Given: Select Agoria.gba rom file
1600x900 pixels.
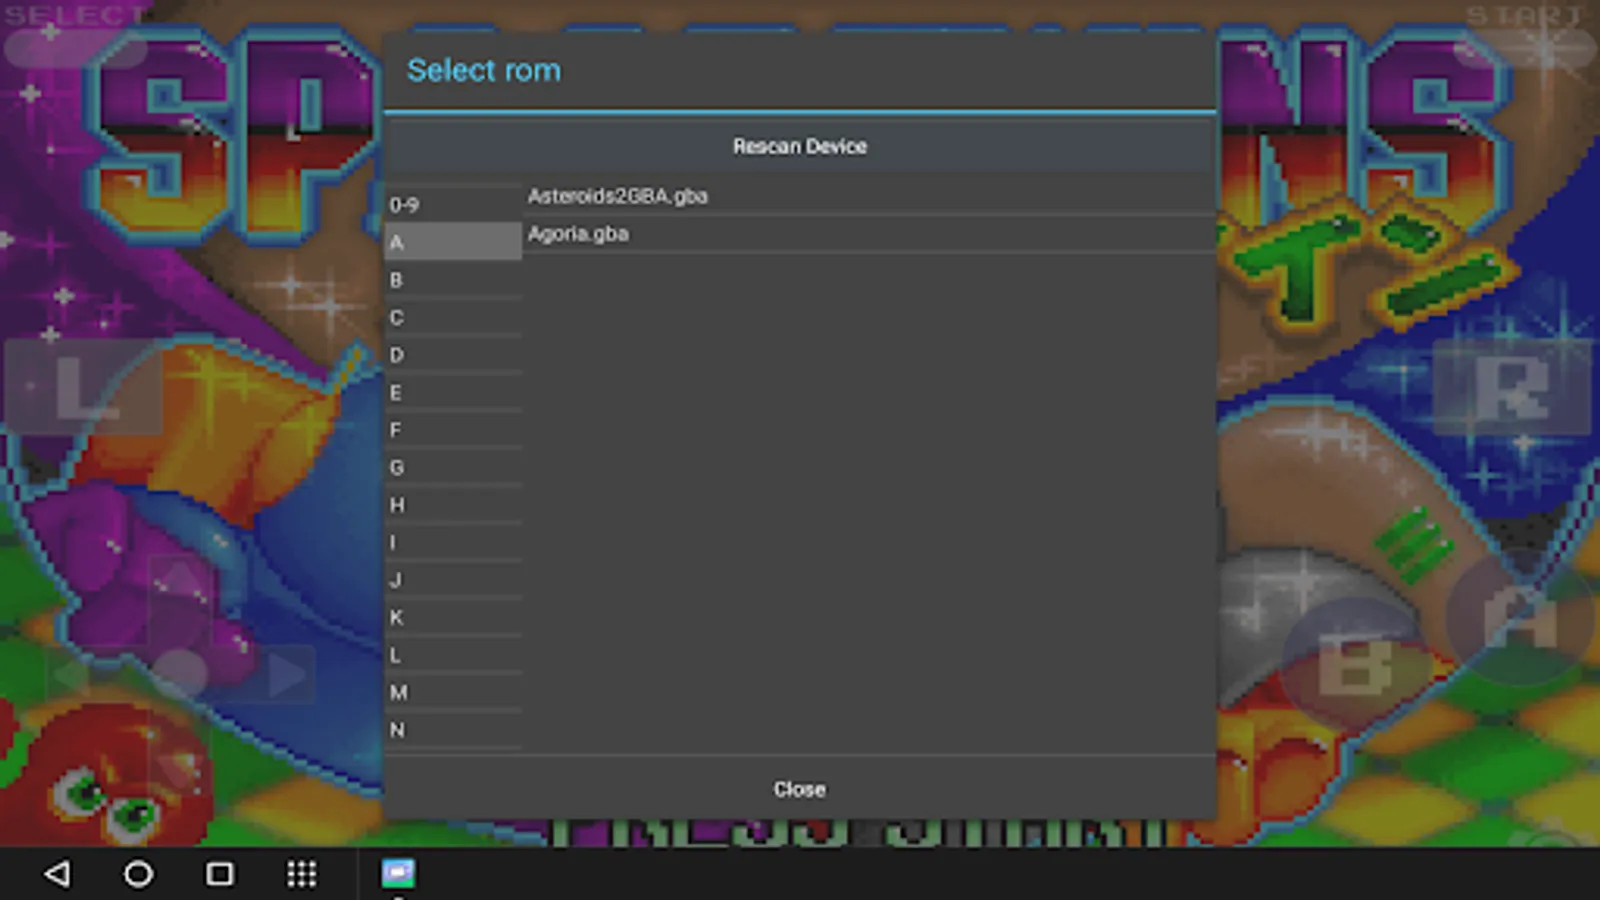Looking at the screenshot, I should (x=869, y=234).
